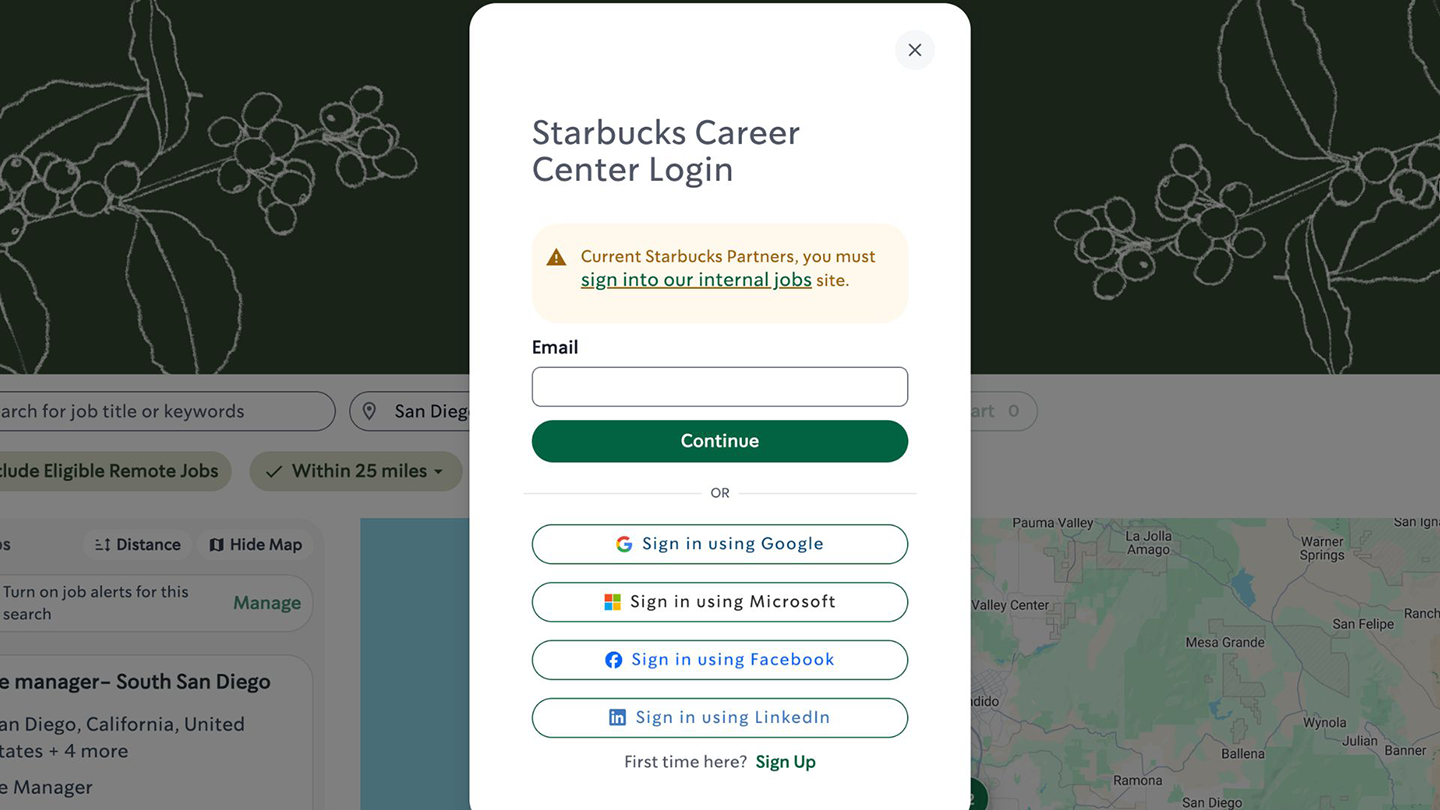Sign in using Facebook
This screenshot has height=810, width=1440.
click(x=720, y=660)
